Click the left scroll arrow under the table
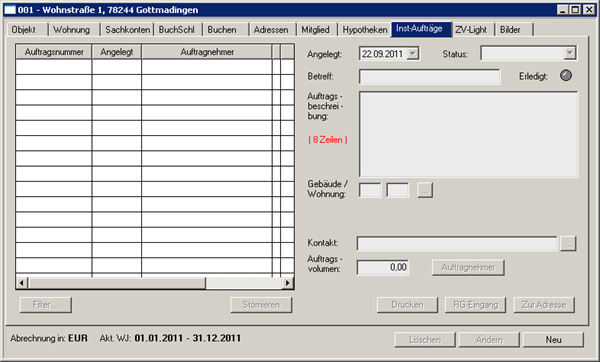This screenshot has height=362, width=600. (21, 283)
